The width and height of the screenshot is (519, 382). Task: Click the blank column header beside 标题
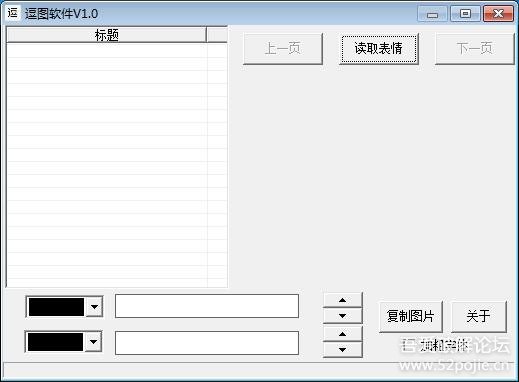pos(217,35)
